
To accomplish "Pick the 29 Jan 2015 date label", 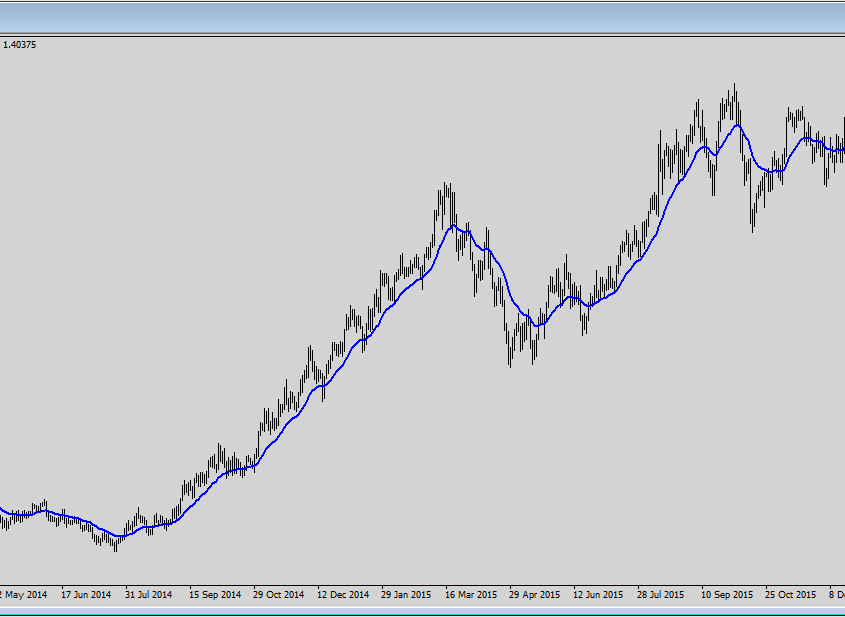I will [x=407, y=595].
